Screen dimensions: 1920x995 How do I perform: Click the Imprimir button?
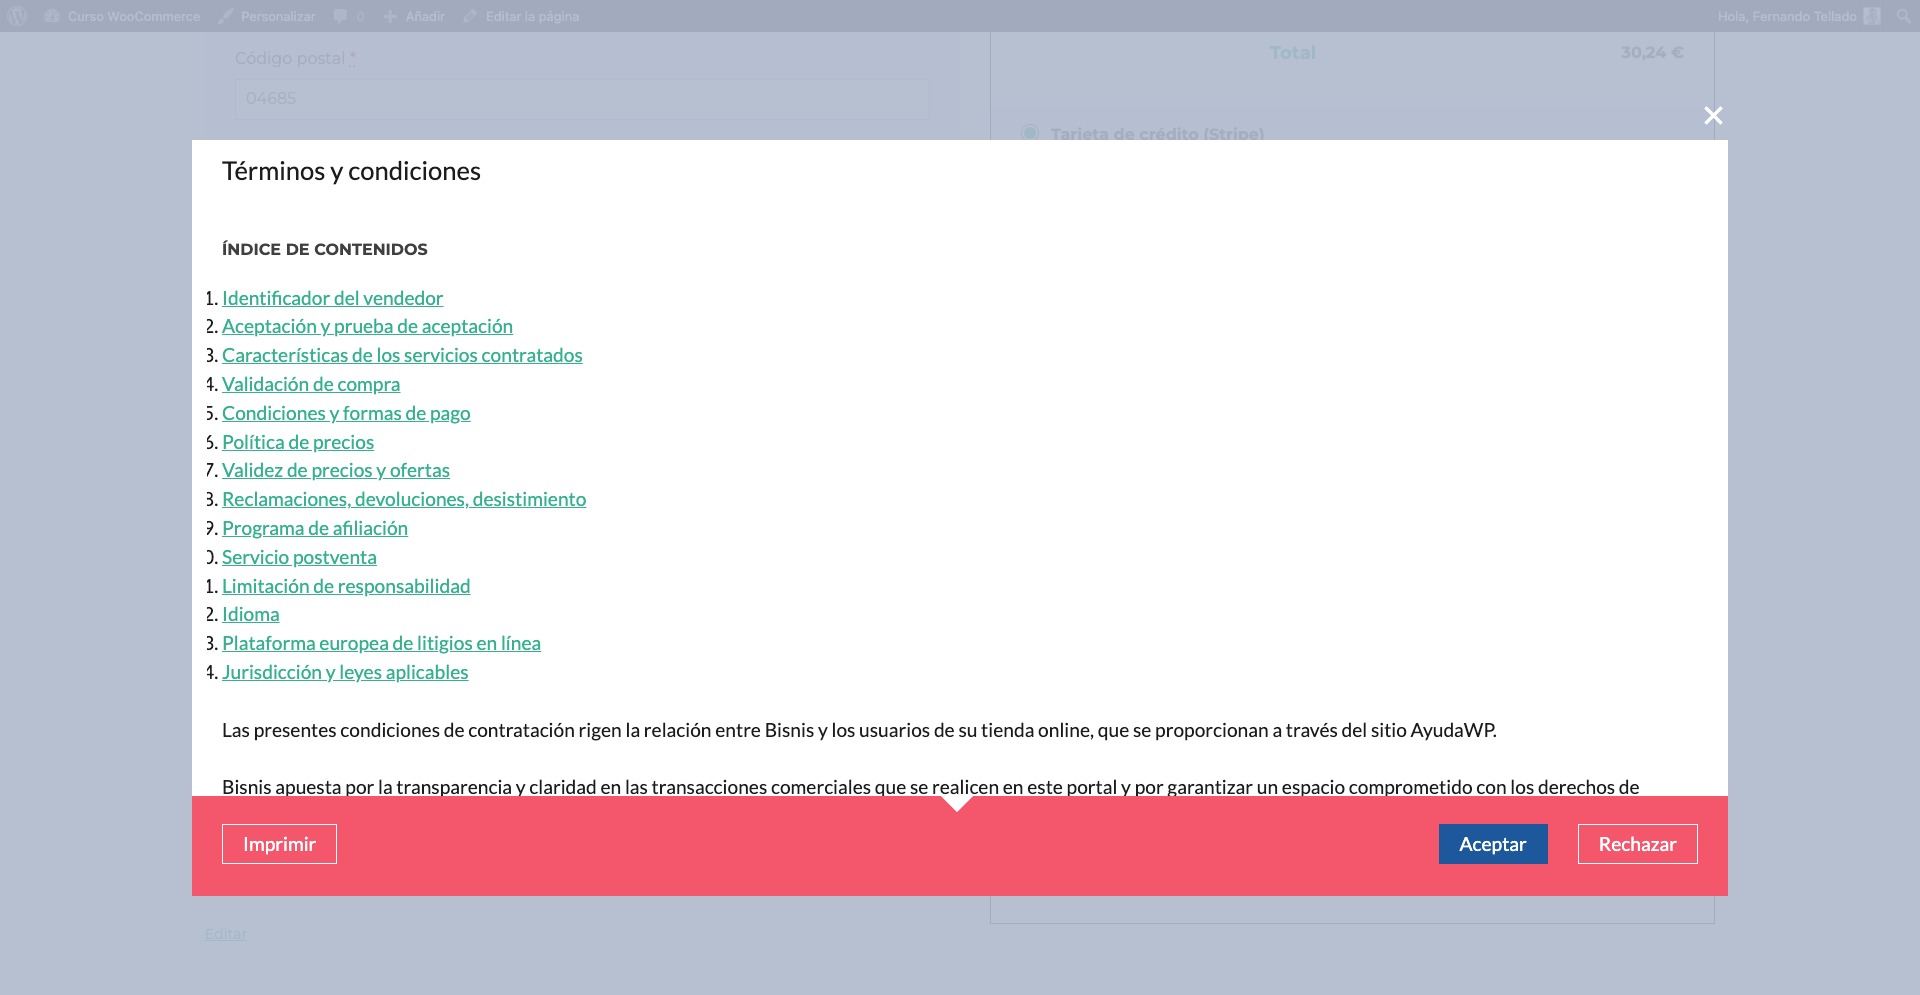coord(279,844)
